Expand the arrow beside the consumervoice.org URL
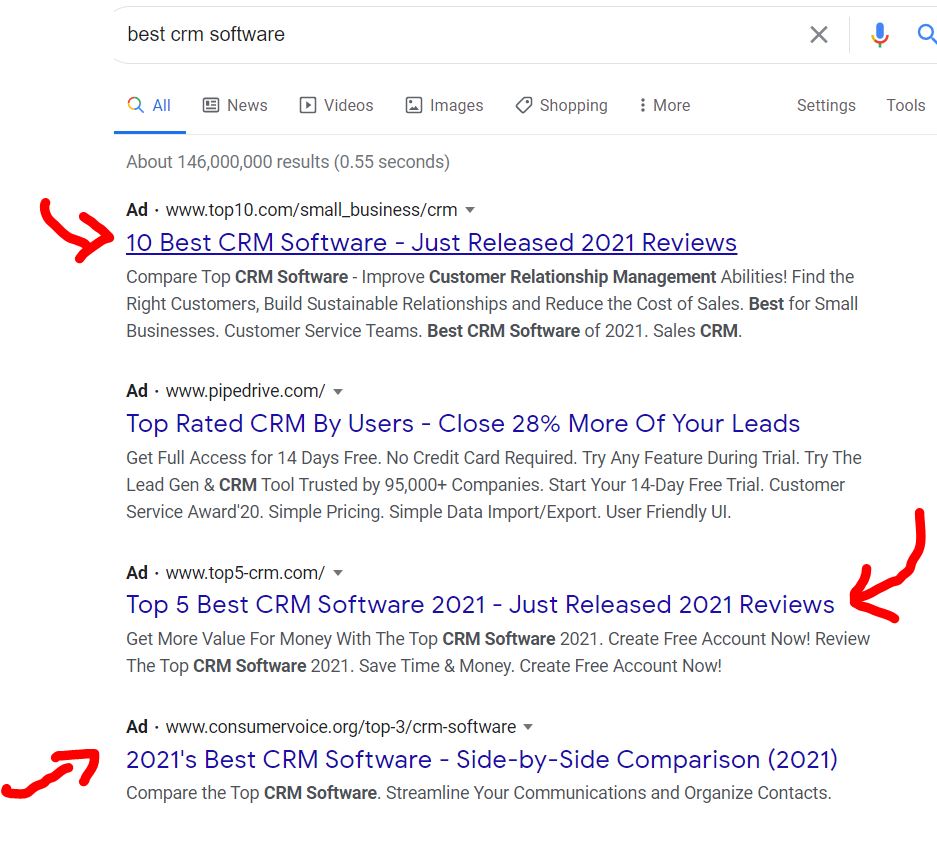 tap(528, 727)
